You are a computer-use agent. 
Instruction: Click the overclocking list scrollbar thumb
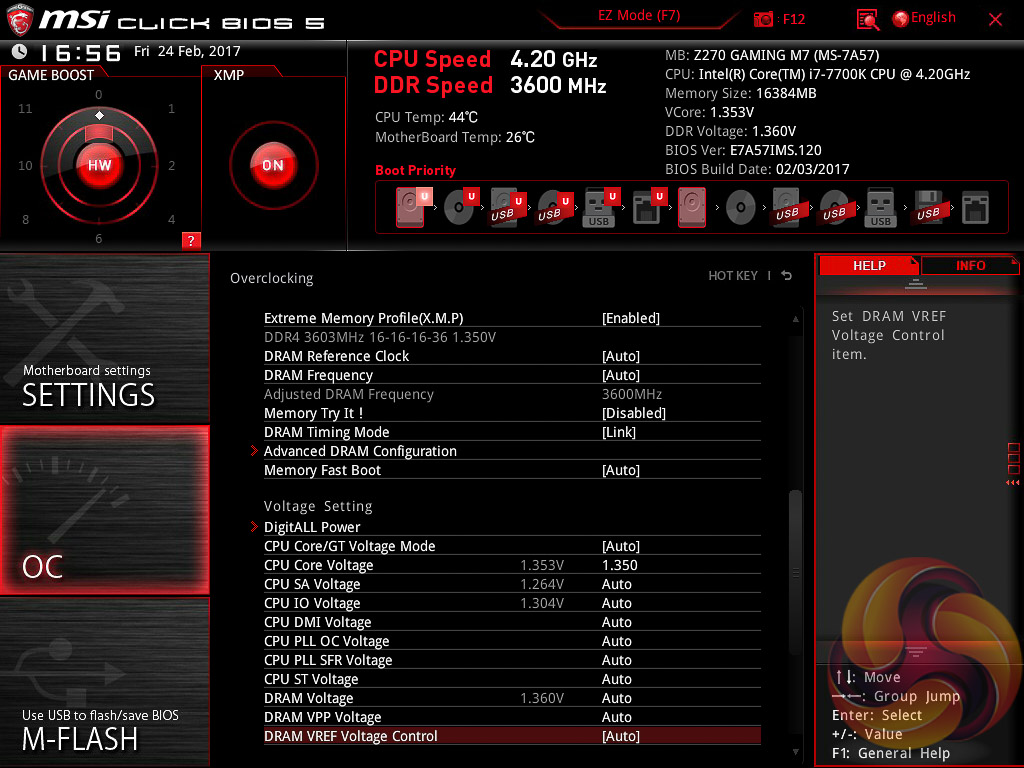pyautogui.click(x=795, y=572)
